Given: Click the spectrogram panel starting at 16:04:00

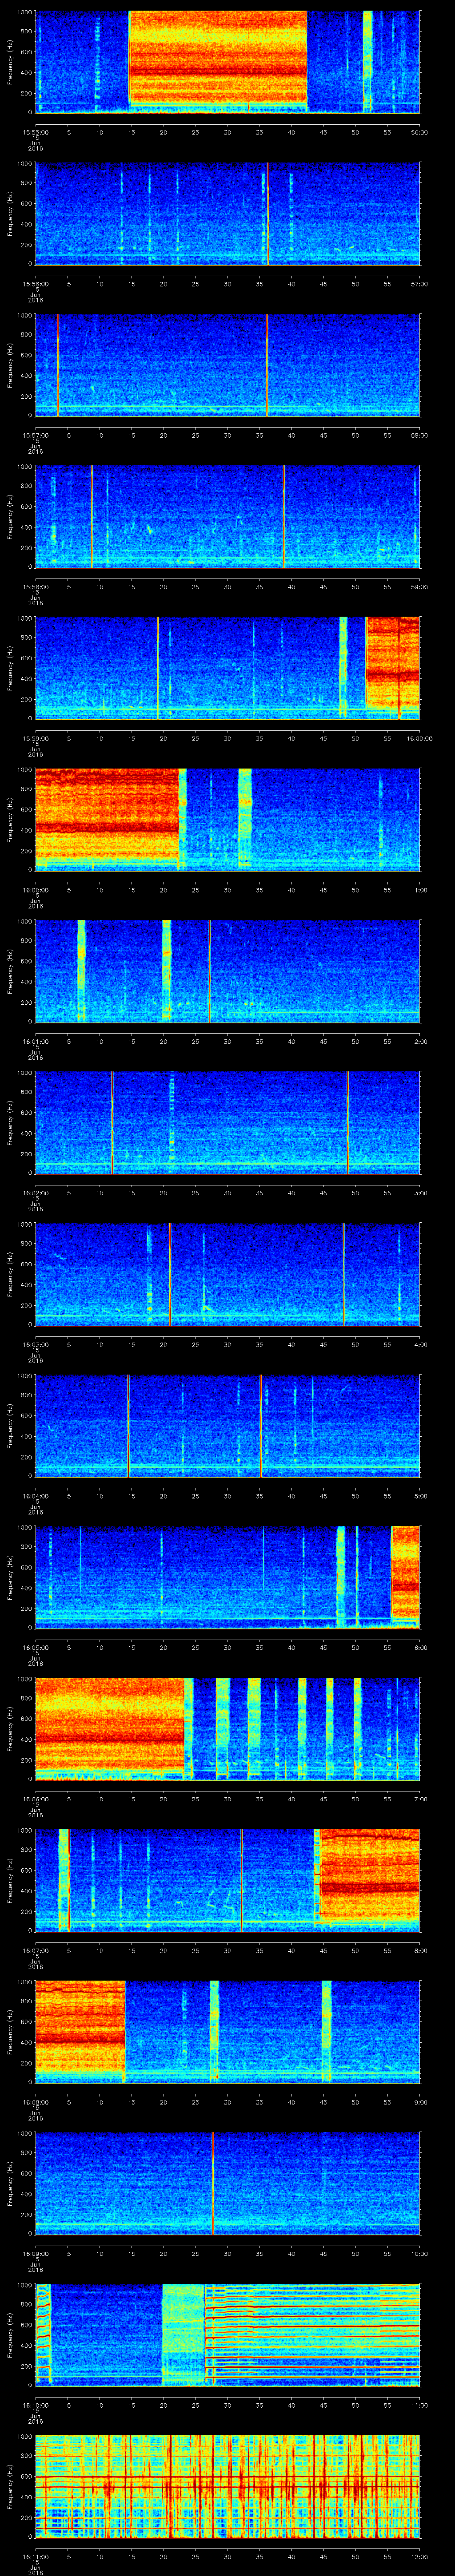Looking at the screenshot, I should (x=227, y=1425).
